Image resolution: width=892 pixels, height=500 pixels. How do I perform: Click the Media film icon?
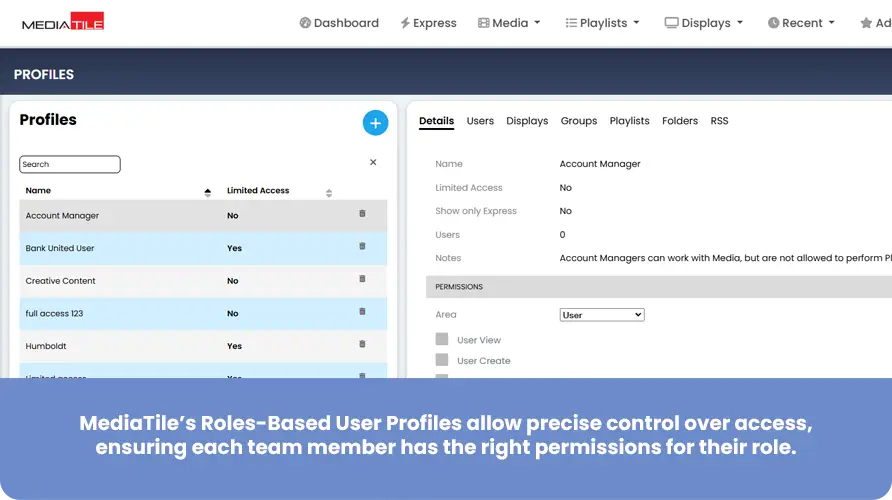[484, 23]
